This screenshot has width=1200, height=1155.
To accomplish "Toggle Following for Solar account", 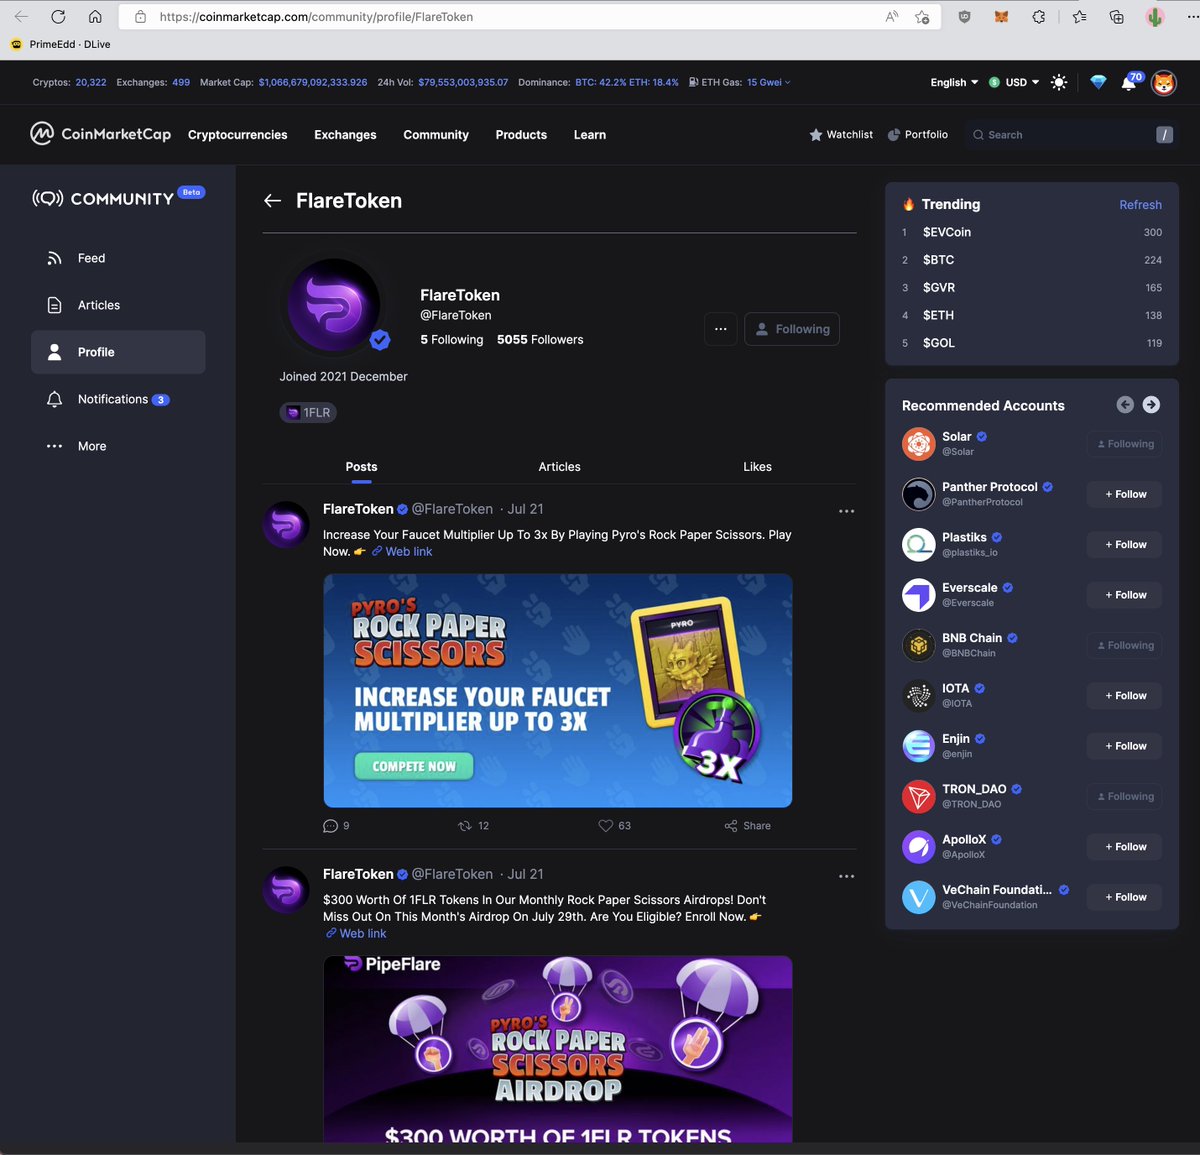I will [x=1125, y=444].
